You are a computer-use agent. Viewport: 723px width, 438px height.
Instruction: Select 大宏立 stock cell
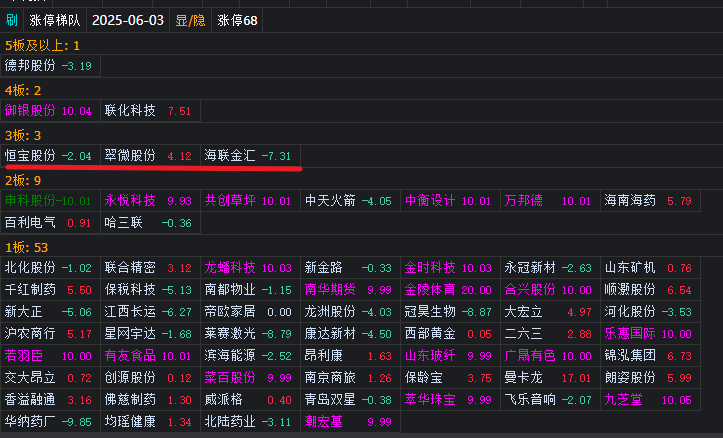[x=551, y=312]
